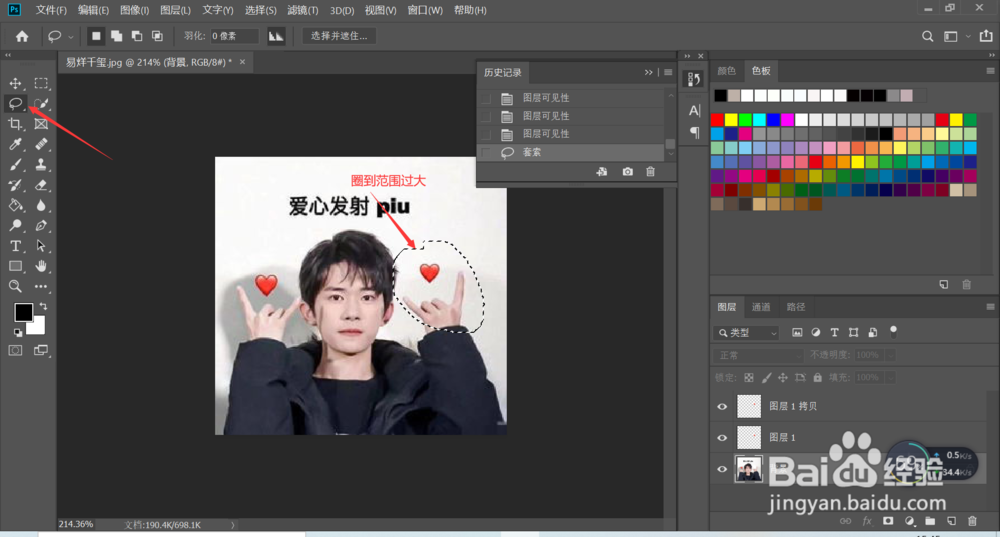Image resolution: width=1000 pixels, height=537 pixels.
Task: Select the Horizontal Type tool
Action: [x=15, y=246]
